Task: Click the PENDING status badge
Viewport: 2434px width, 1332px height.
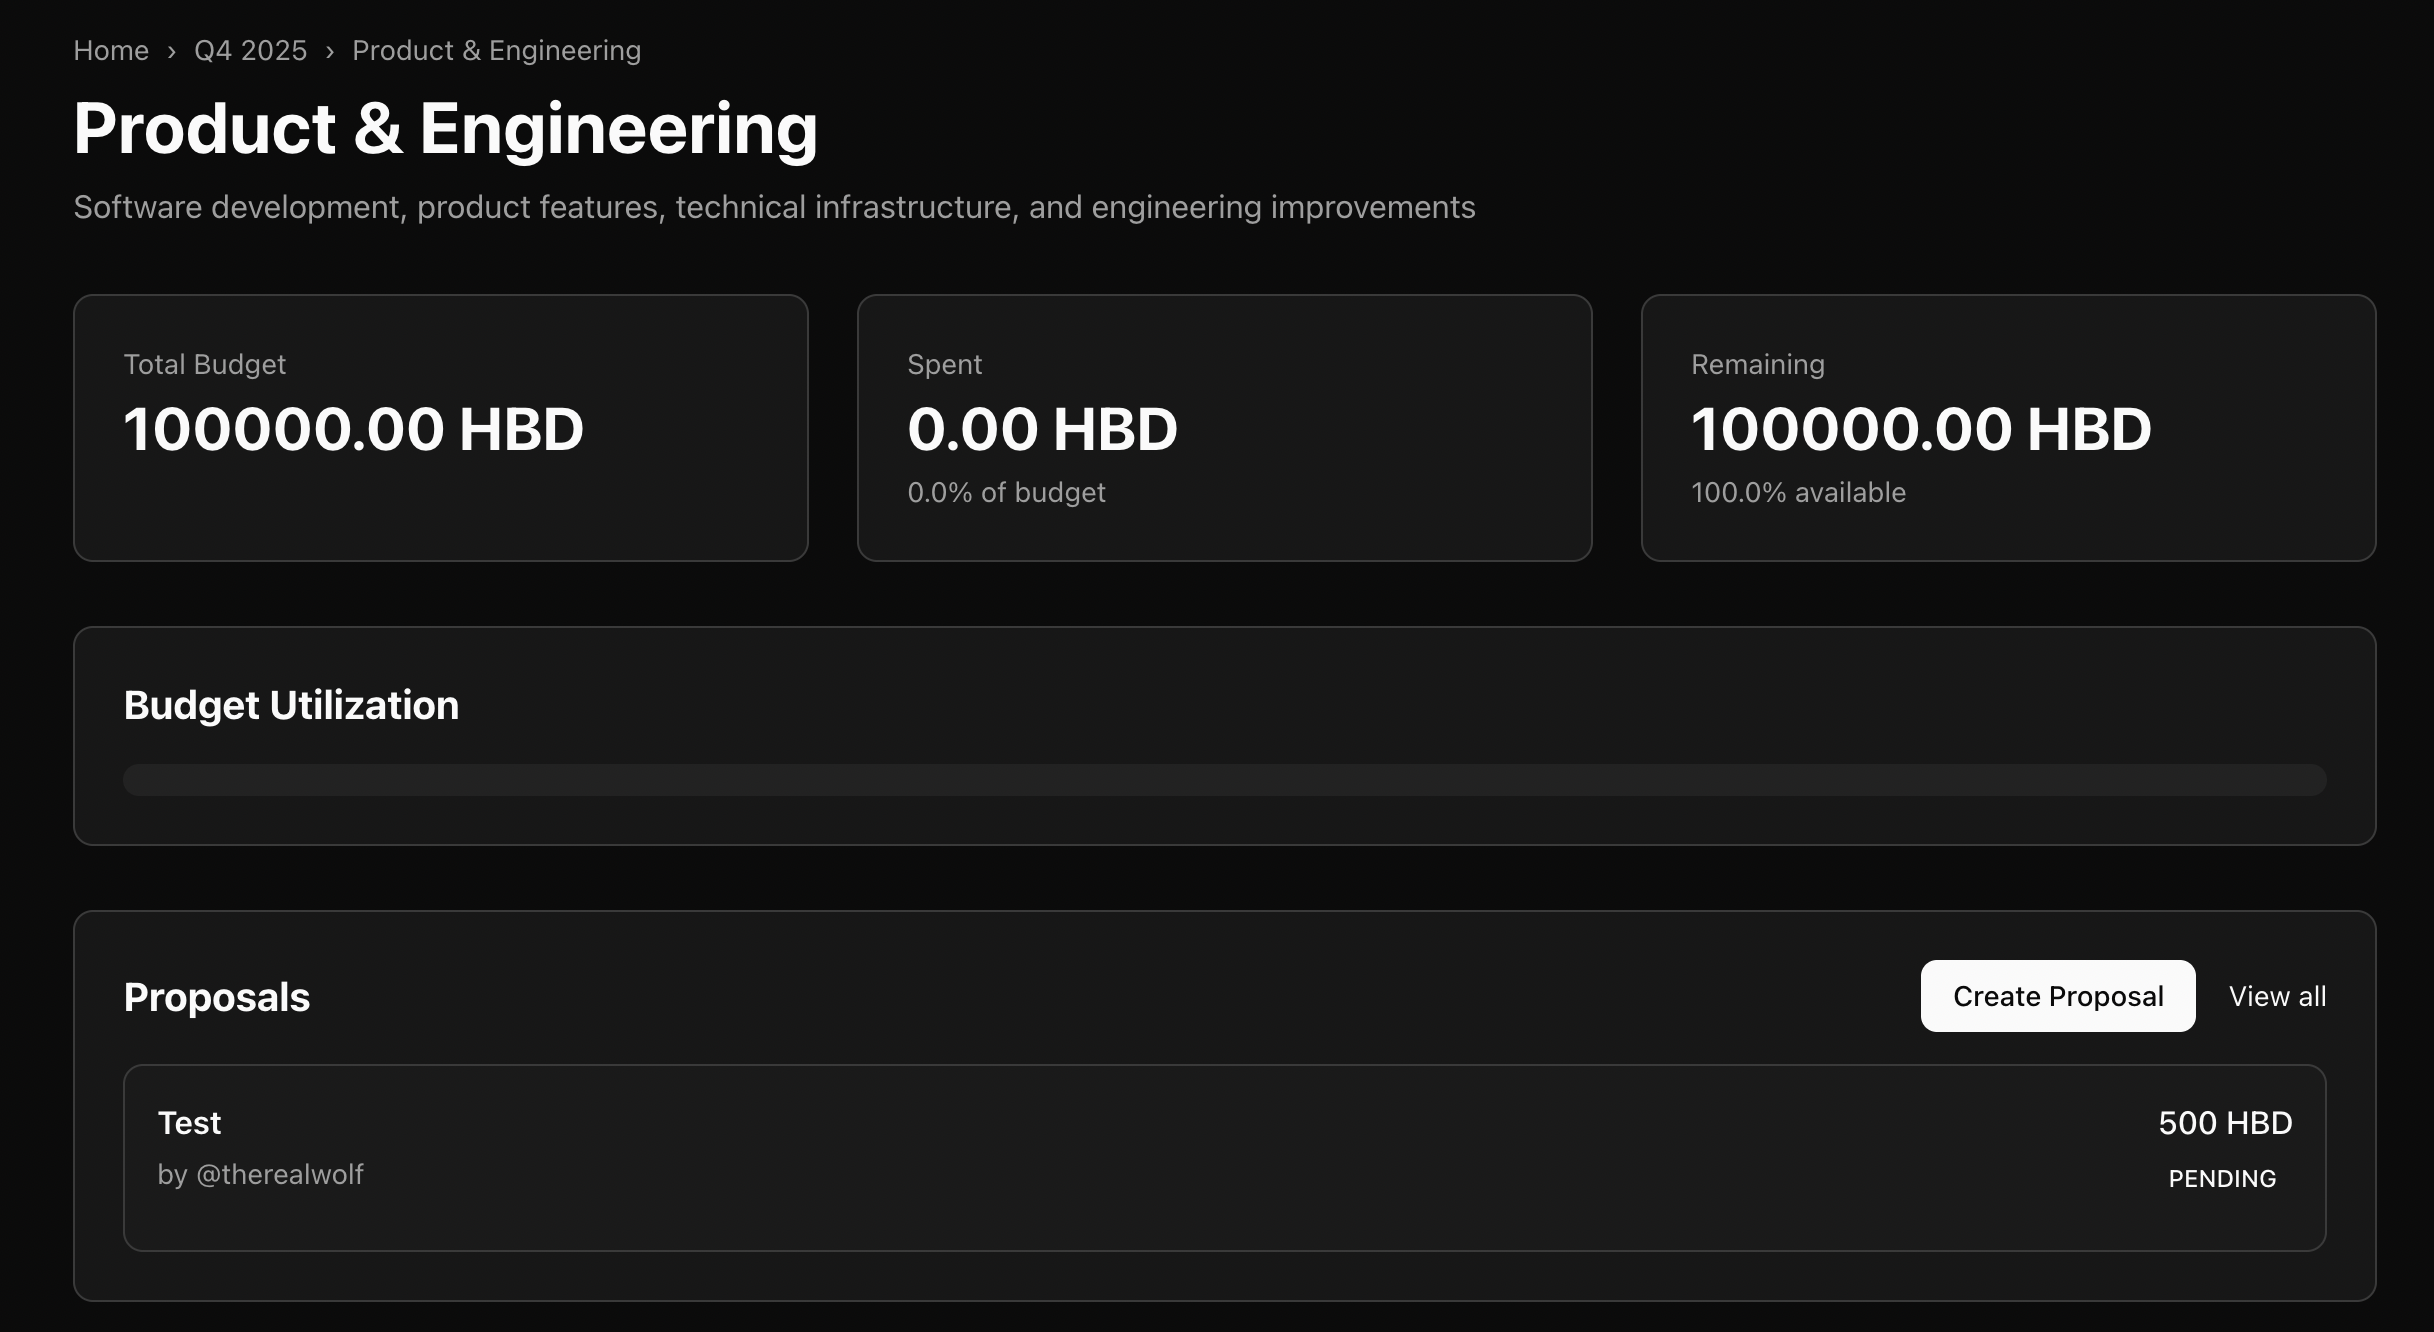Action: (2222, 1179)
